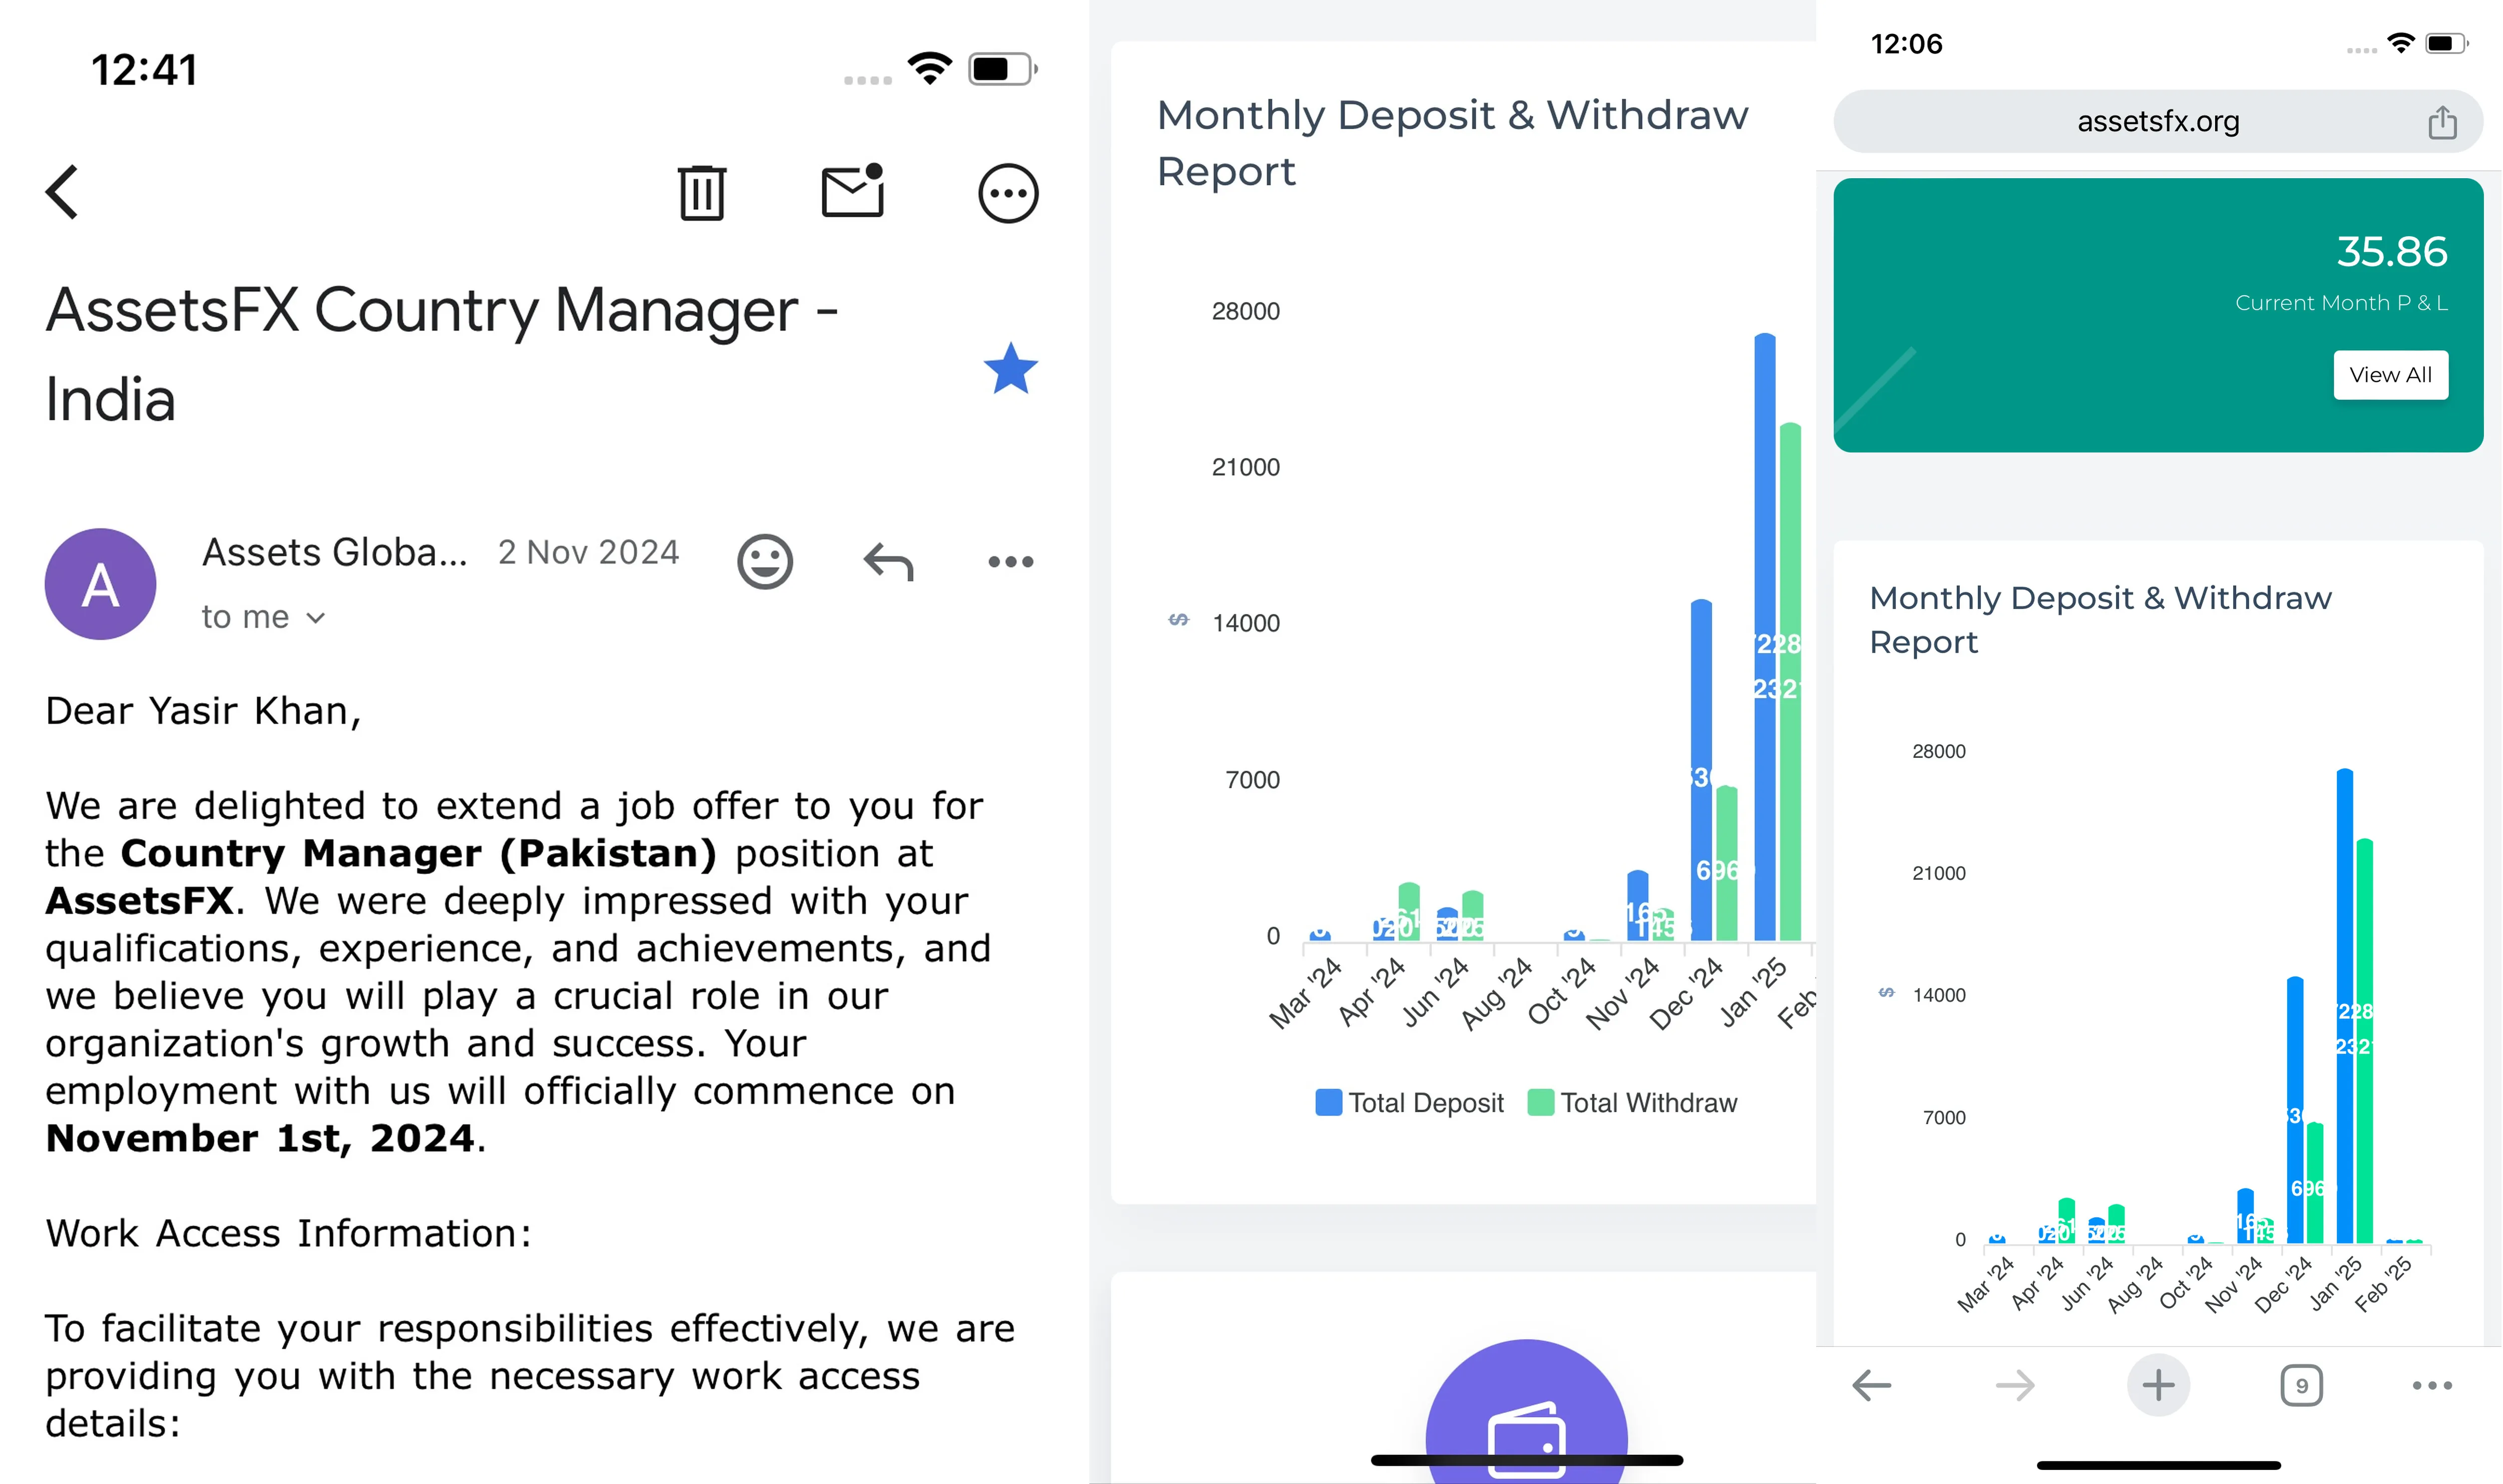Viewport: 2503px width, 1484px height.
Task: Select the Jan '25 deposit bar in the right chart
Action: 2344,1005
